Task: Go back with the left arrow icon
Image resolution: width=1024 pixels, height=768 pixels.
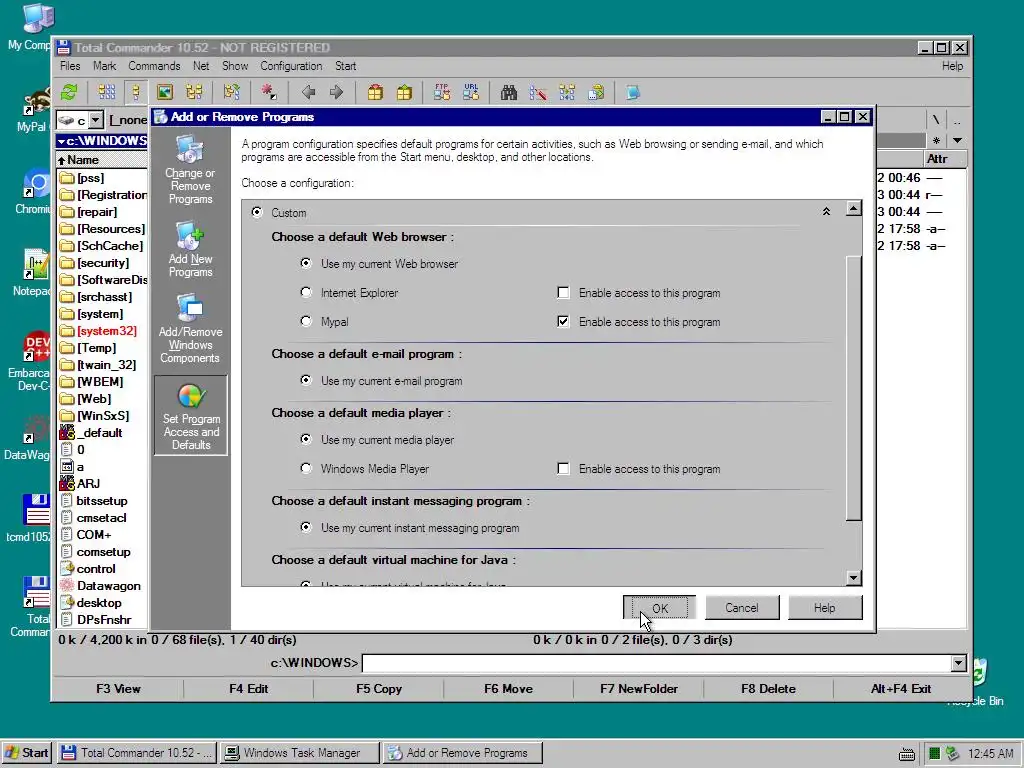Action: point(308,92)
